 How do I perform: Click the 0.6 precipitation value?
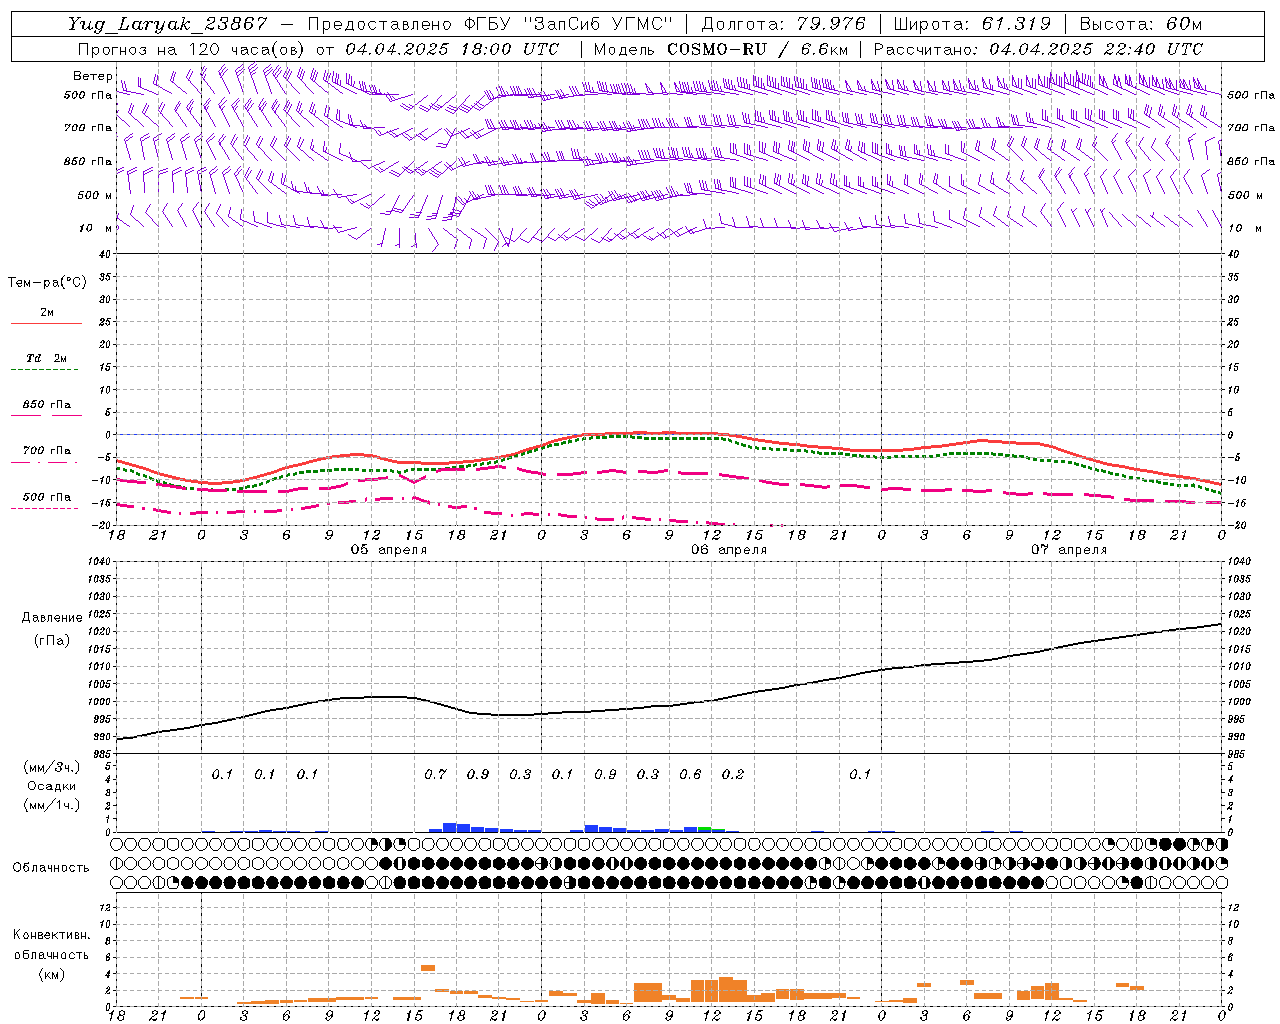click(690, 774)
